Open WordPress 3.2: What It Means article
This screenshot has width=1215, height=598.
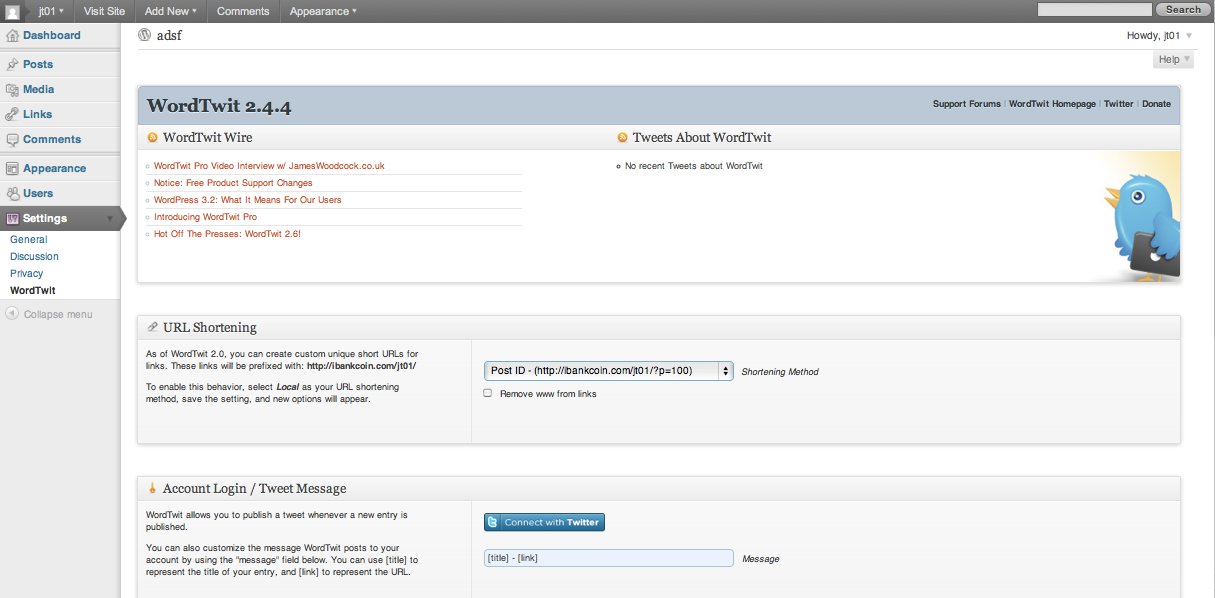click(248, 200)
